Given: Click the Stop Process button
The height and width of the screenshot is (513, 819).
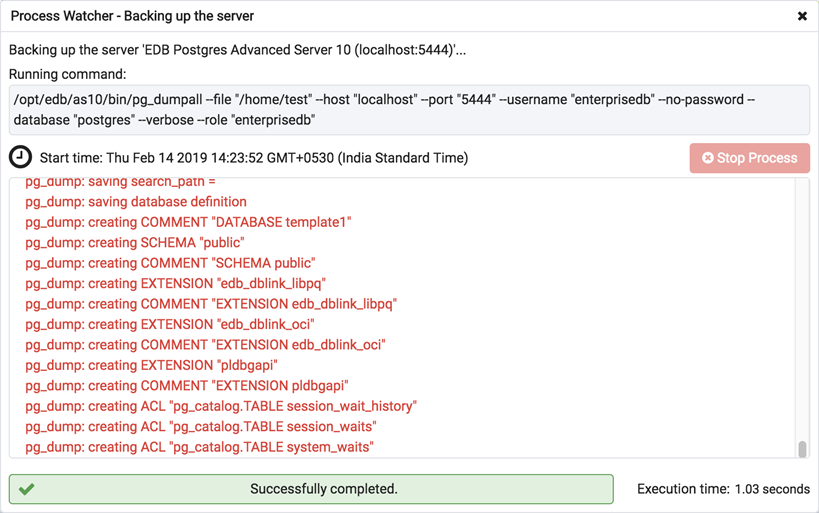Looking at the screenshot, I should (x=749, y=158).
